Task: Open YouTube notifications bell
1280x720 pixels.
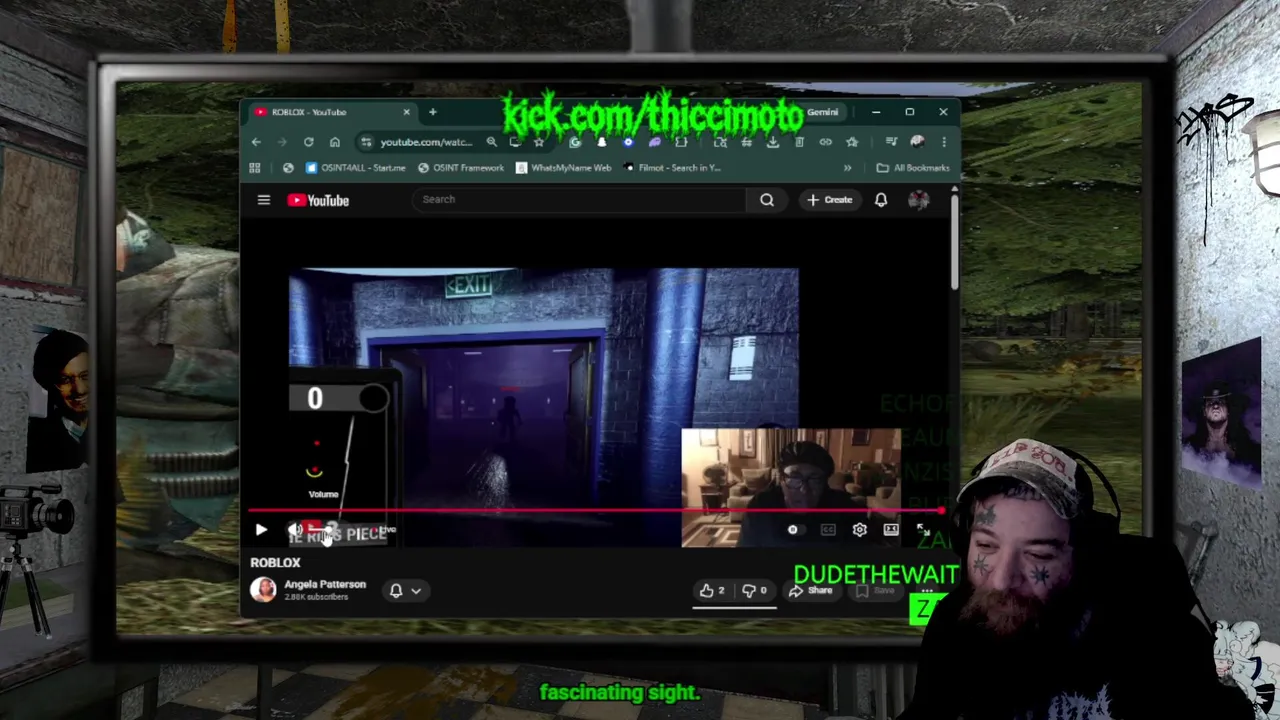Action: click(x=881, y=200)
